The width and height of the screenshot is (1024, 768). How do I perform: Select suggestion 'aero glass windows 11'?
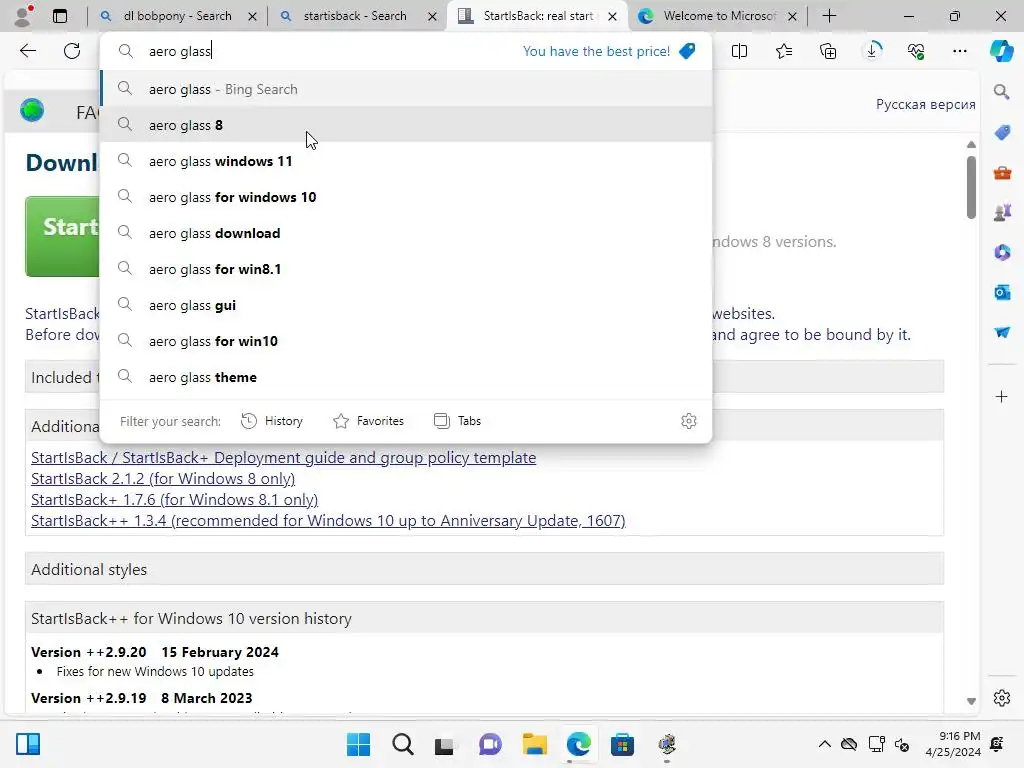[406, 161]
